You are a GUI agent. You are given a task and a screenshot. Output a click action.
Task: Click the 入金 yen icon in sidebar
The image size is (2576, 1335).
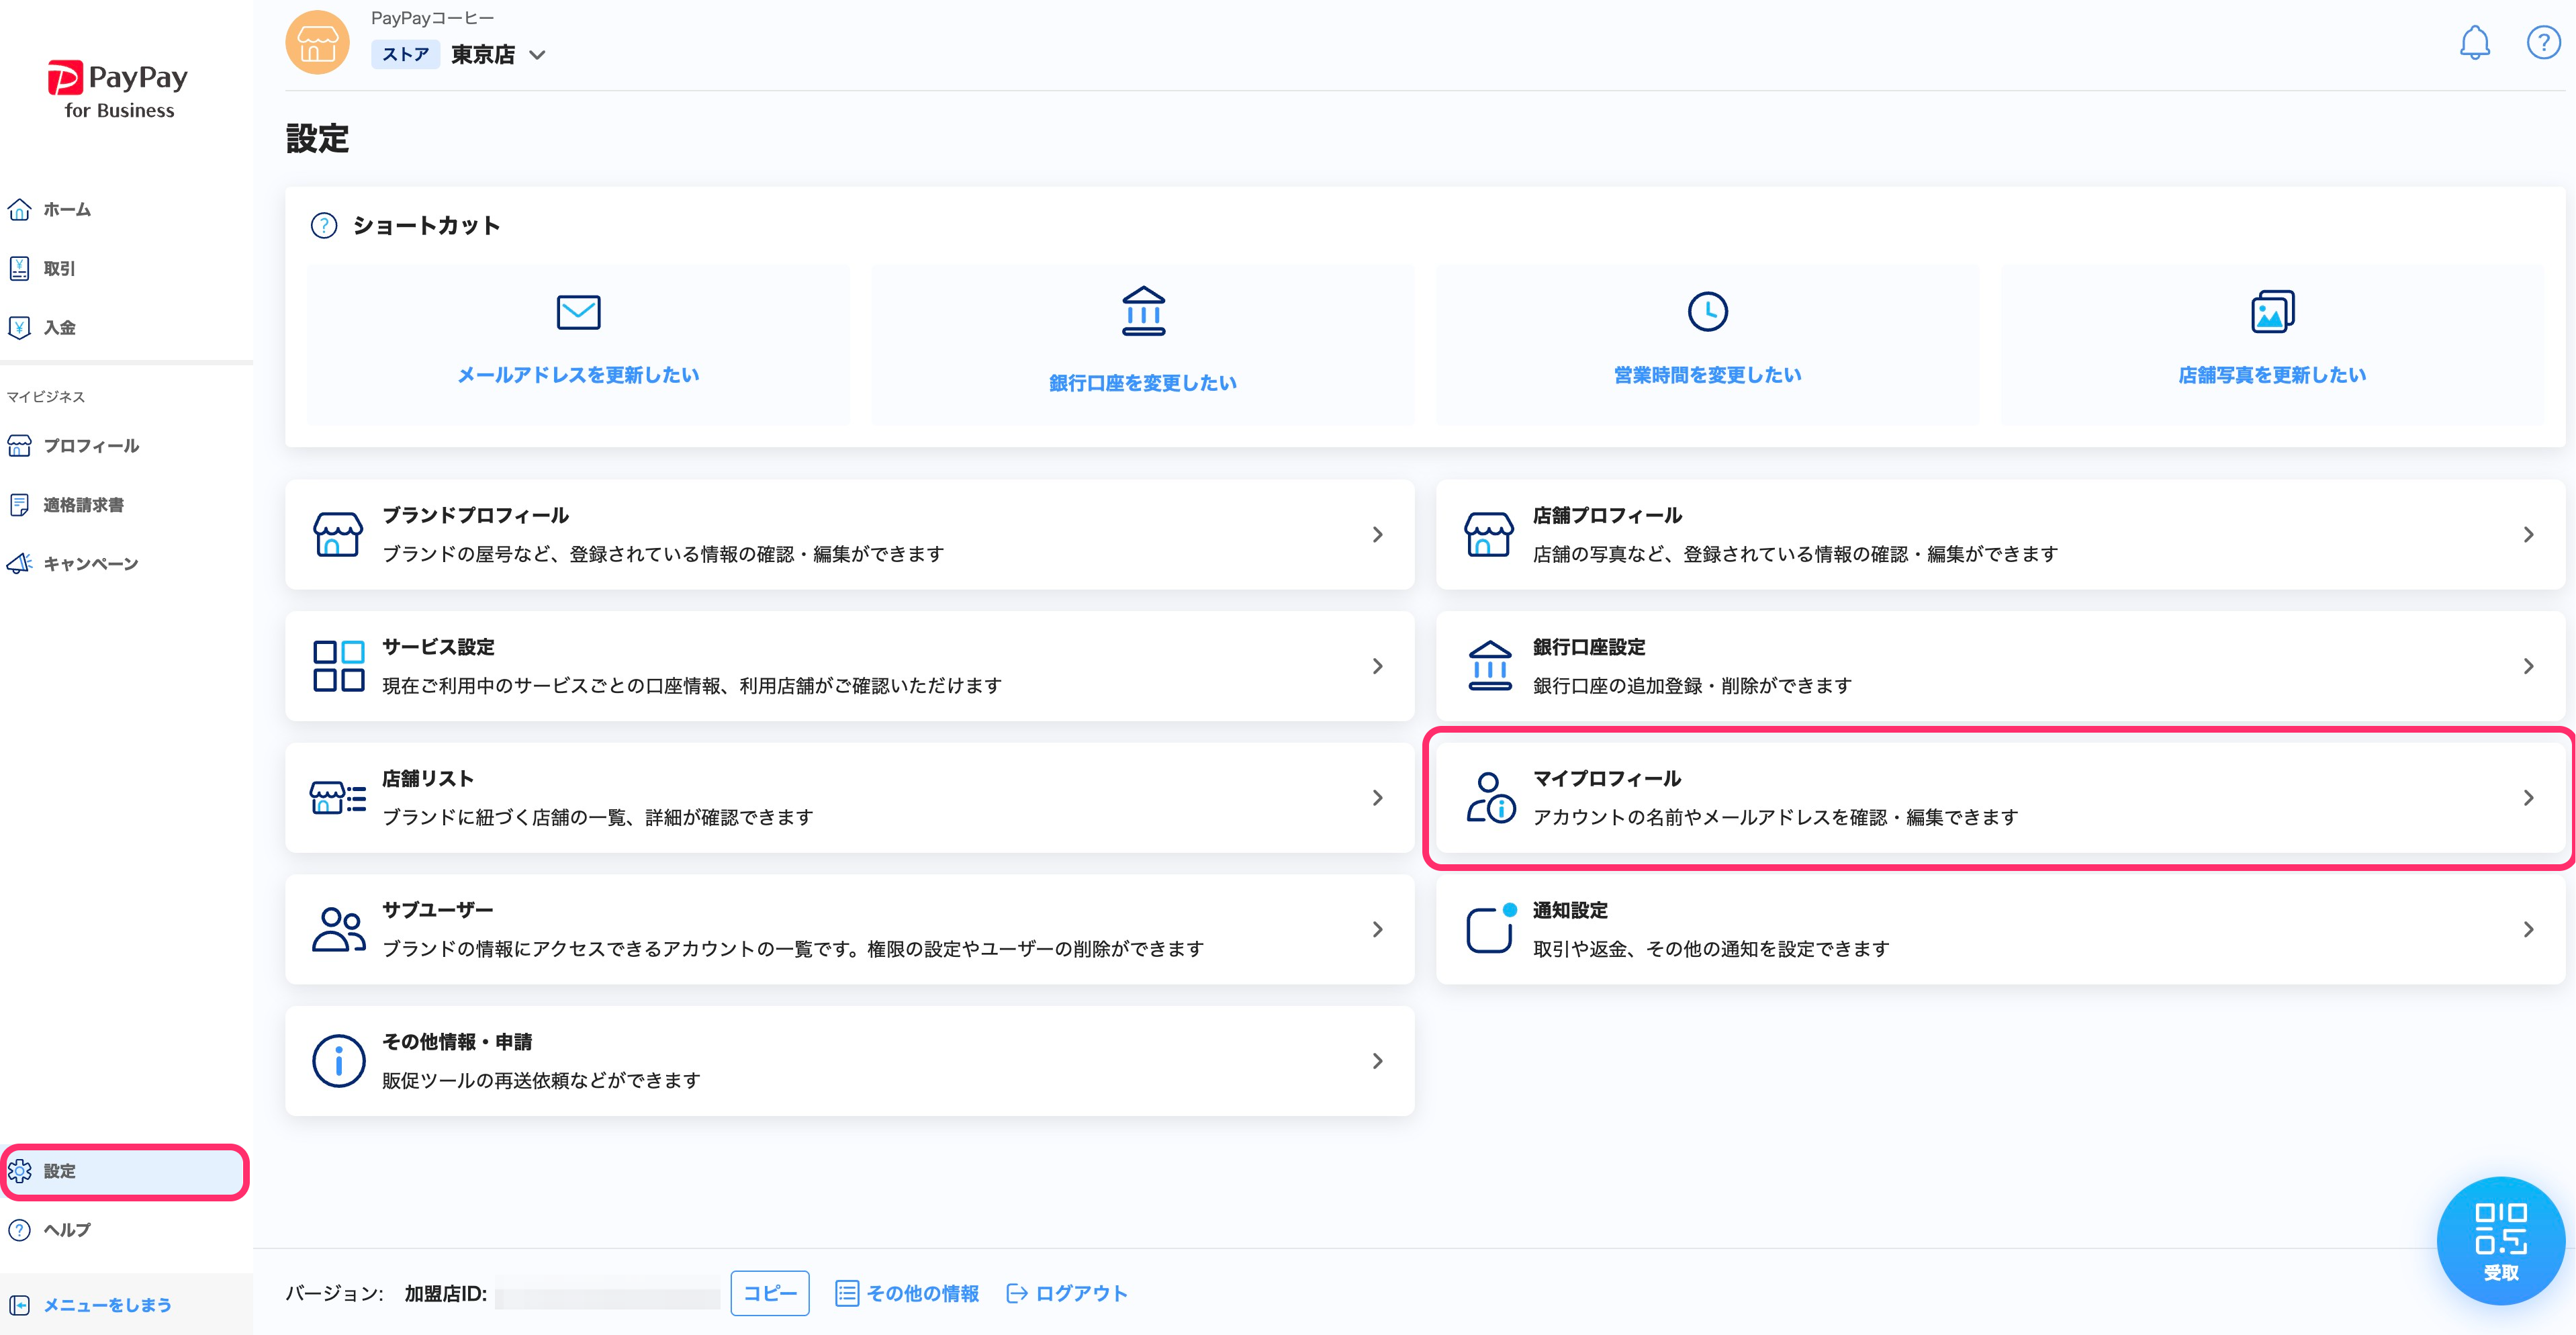[19, 327]
